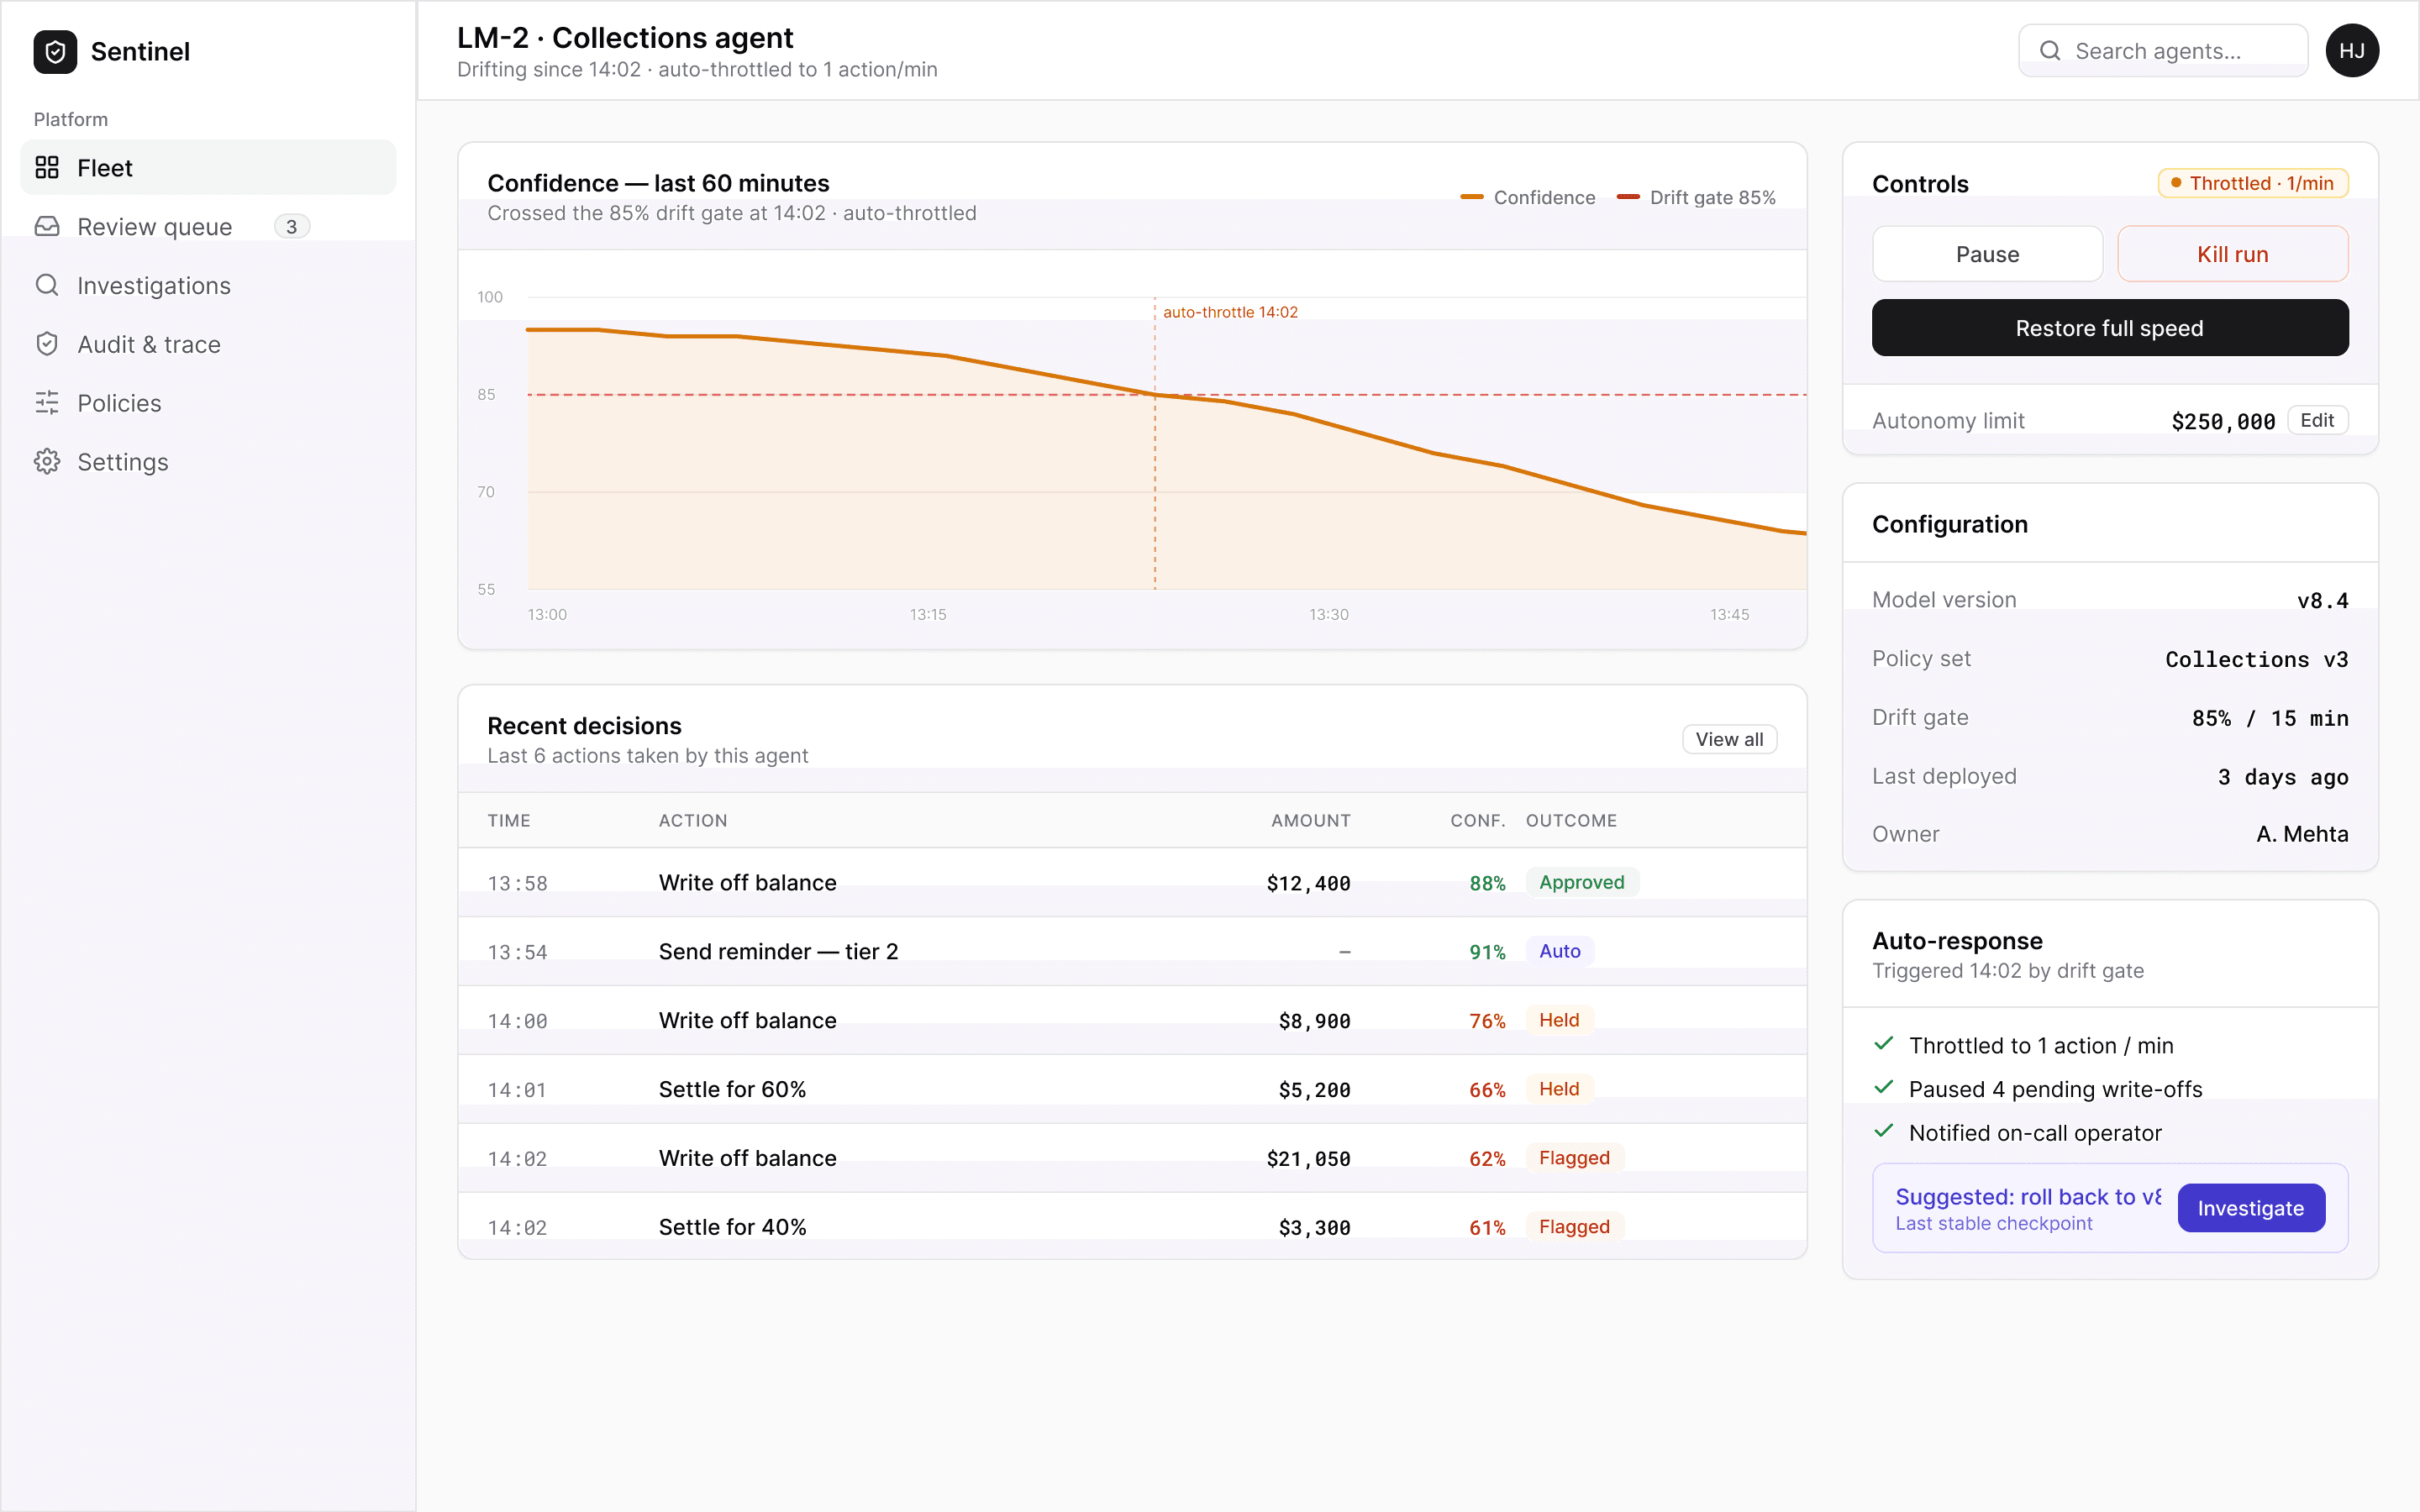The height and width of the screenshot is (1512, 2420).
Task: Click the Kill run button
Action: (x=2232, y=254)
